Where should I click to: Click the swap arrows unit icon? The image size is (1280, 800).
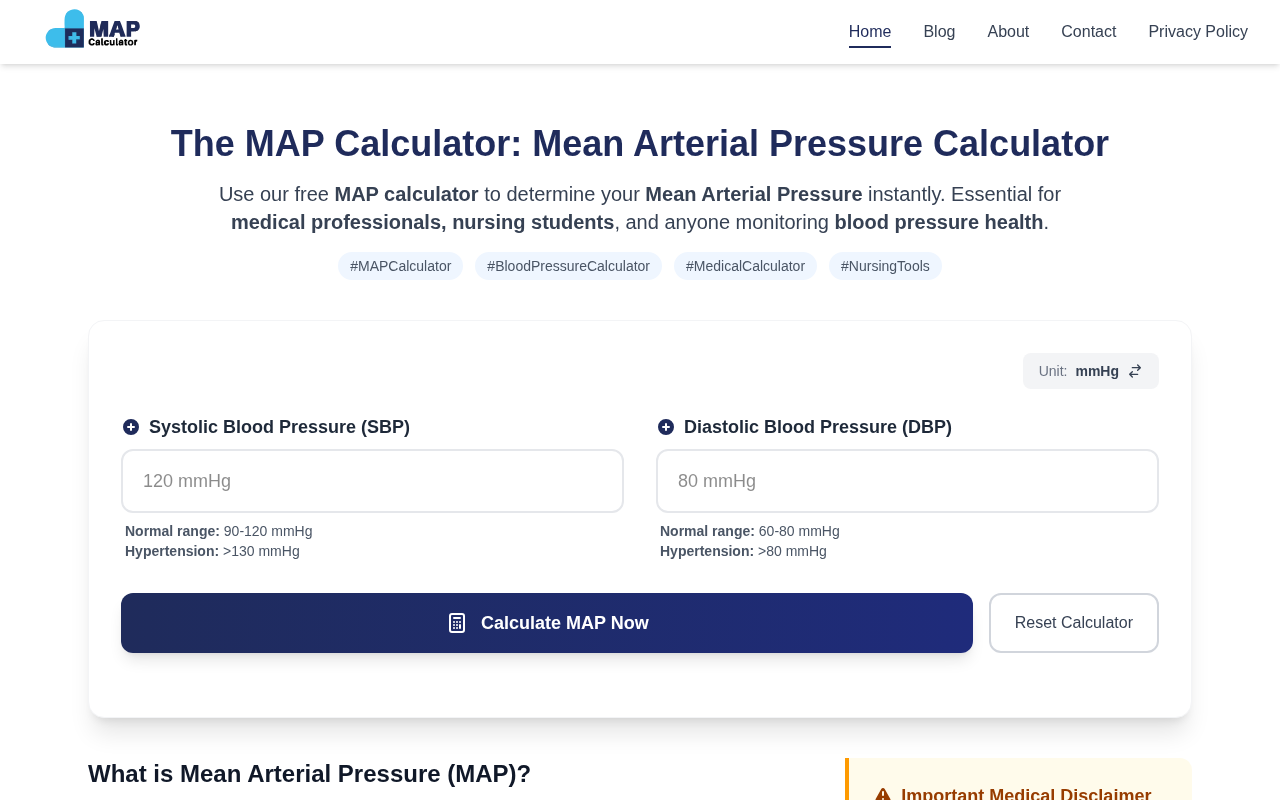pyautogui.click(x=1135, y=371)
